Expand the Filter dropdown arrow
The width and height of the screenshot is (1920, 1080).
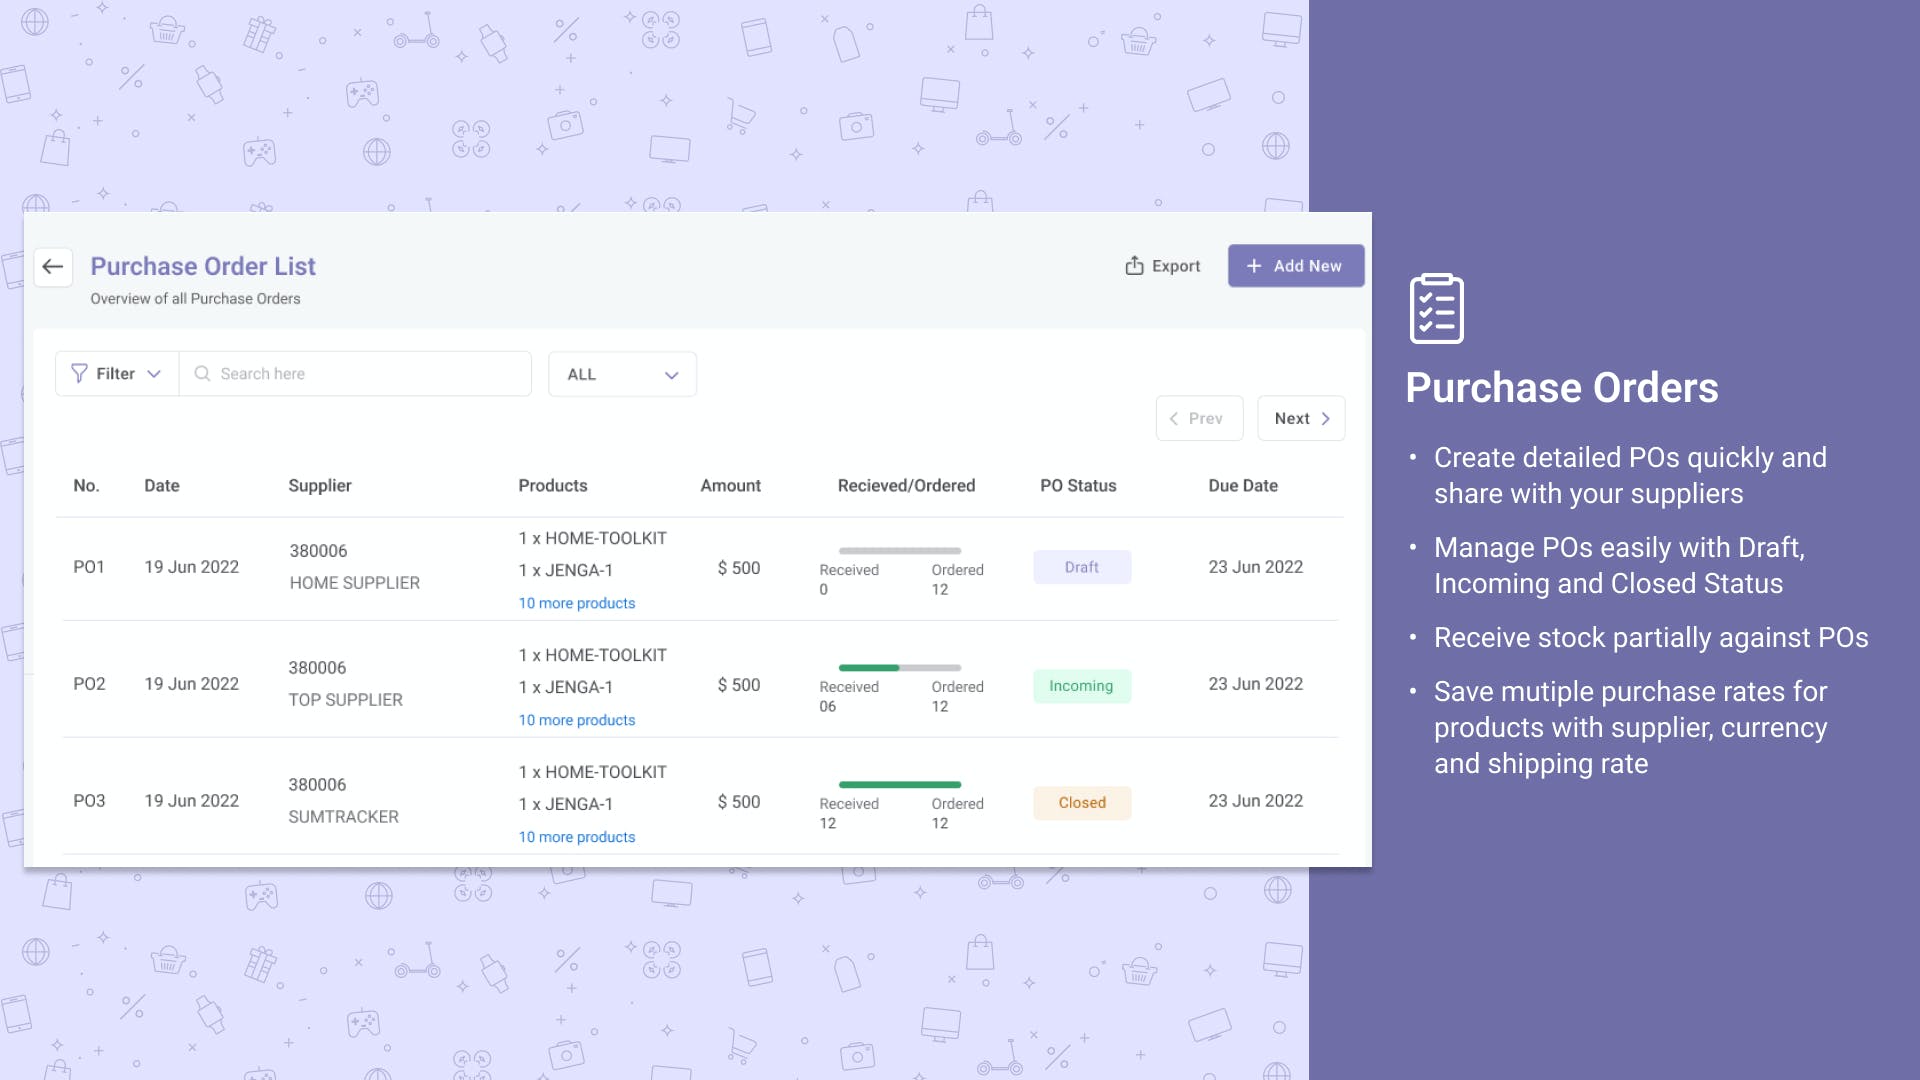[154, 374]
